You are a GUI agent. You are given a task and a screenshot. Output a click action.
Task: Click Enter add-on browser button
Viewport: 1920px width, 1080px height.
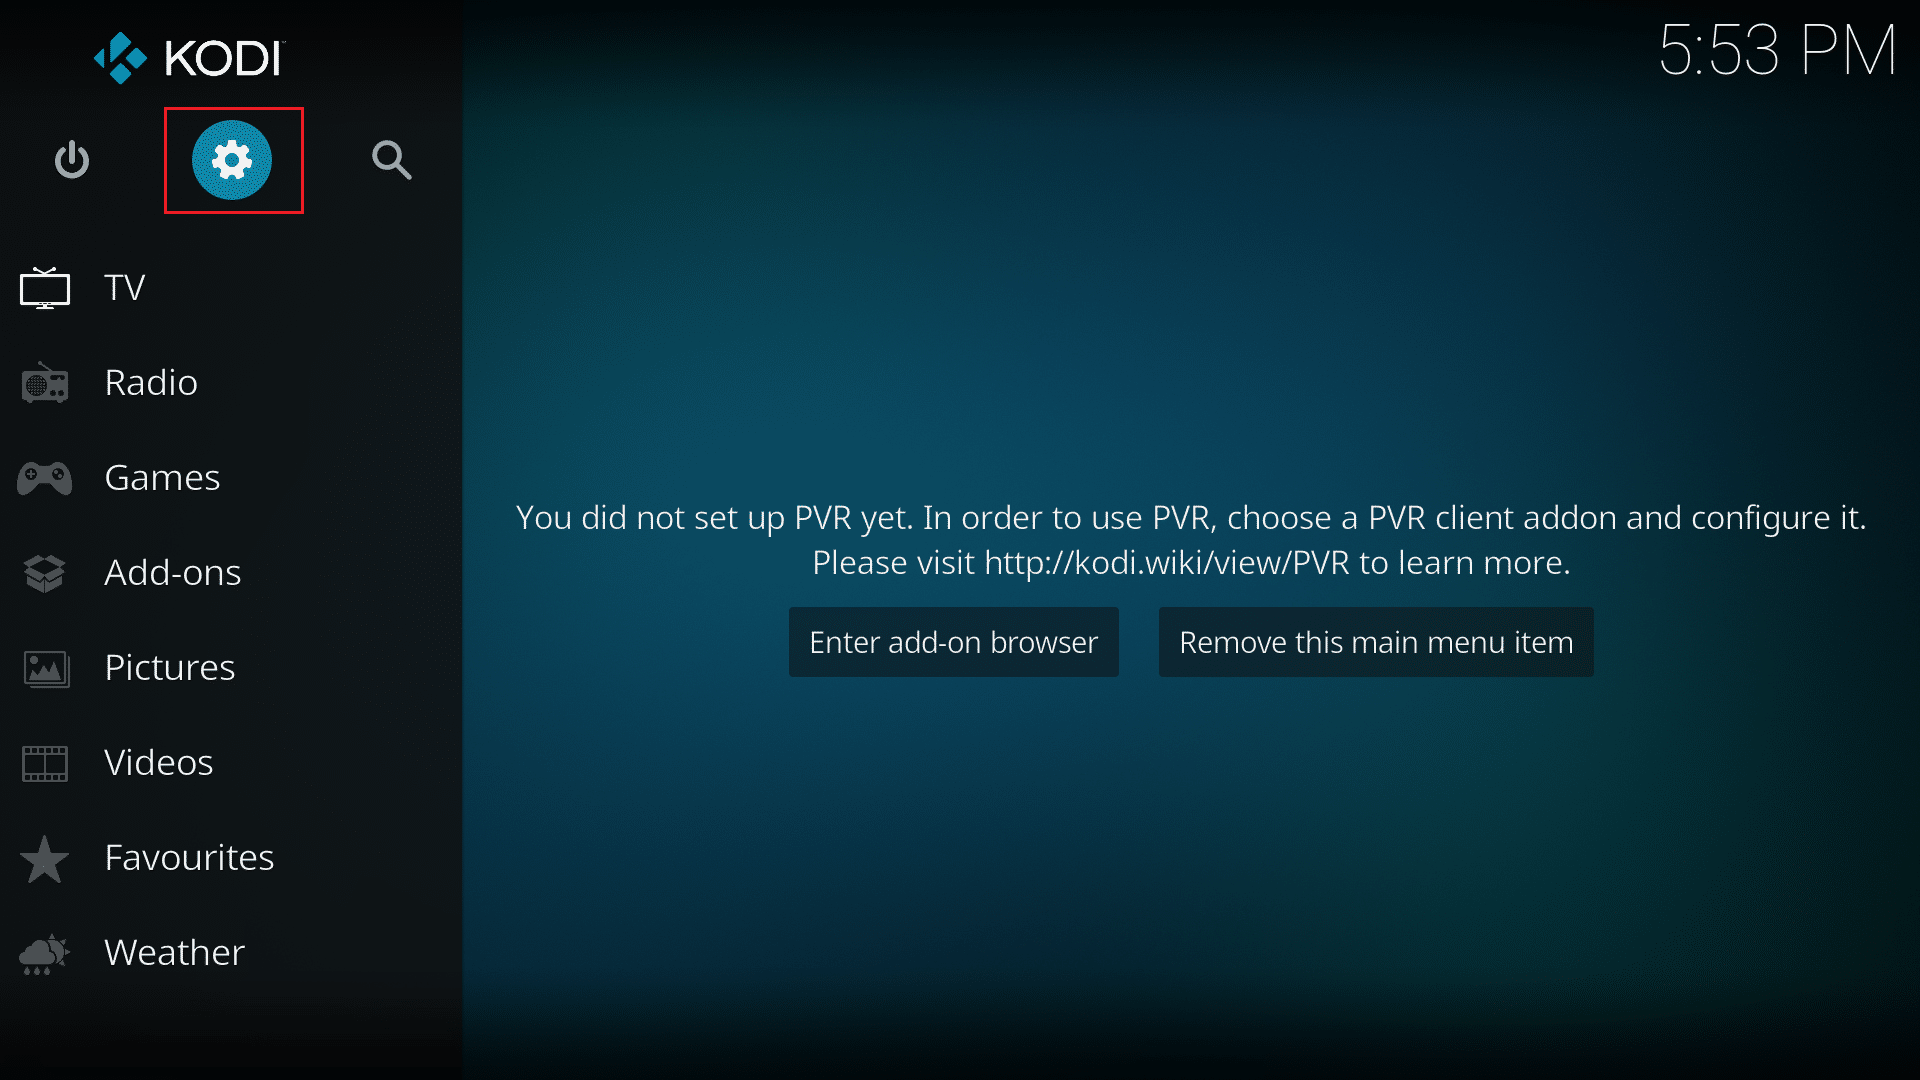point(953,641)
